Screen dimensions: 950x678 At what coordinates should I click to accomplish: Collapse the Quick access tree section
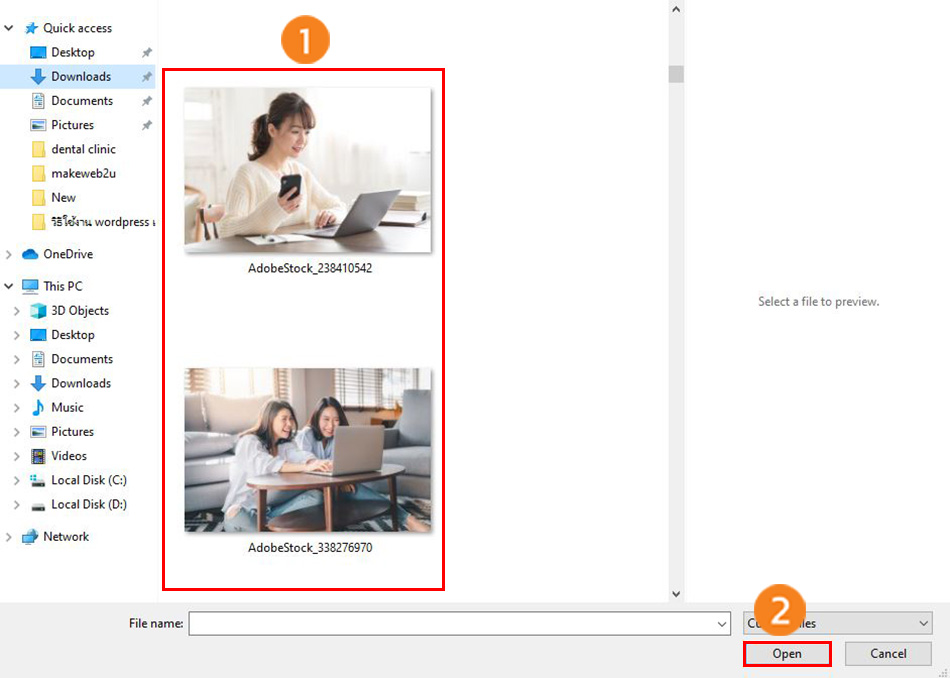point(9,28)
